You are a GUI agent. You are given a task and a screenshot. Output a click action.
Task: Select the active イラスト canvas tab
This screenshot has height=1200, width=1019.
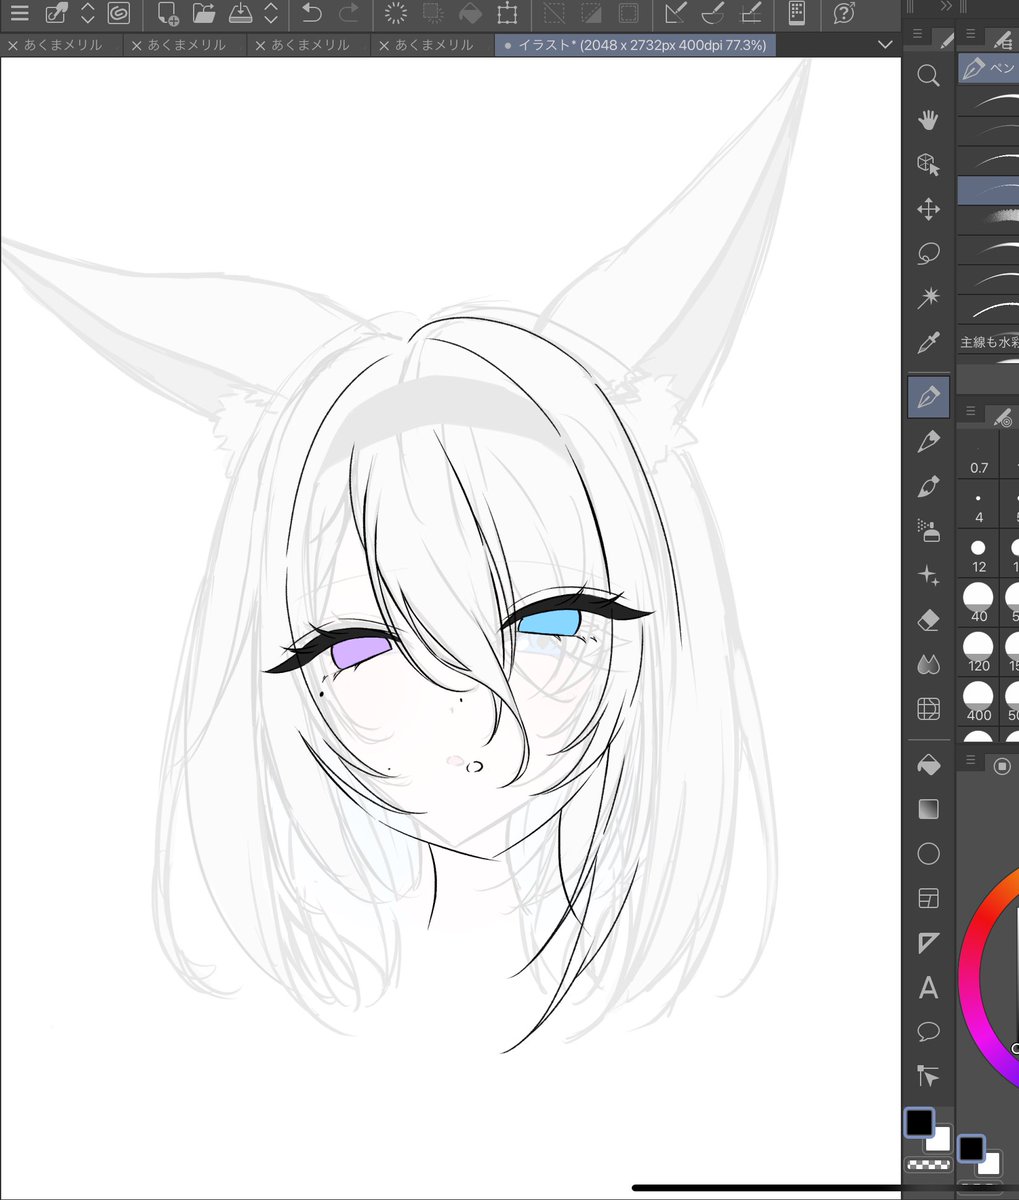tap(636, 45)
